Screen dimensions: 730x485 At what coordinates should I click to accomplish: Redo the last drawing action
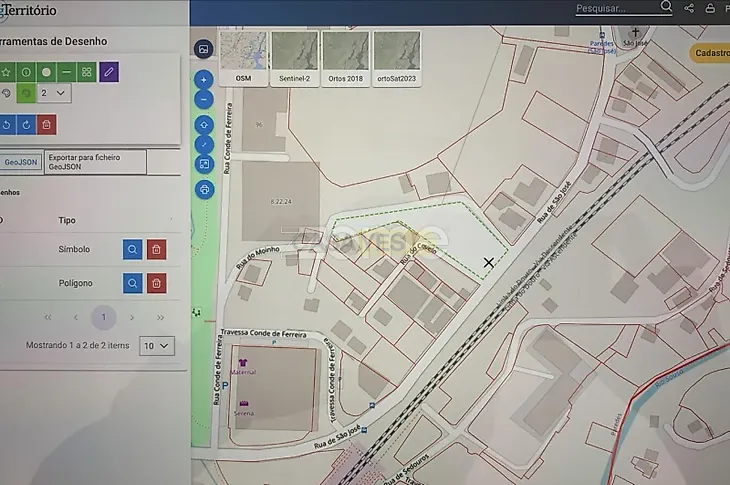[26, 125]
